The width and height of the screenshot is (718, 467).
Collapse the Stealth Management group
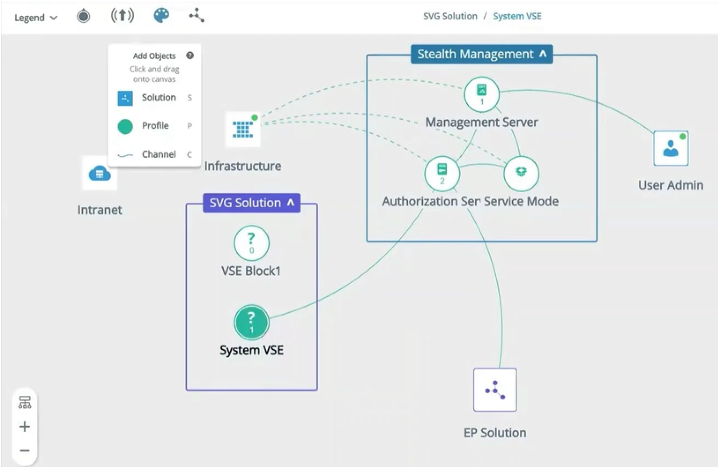pos(543,54)
